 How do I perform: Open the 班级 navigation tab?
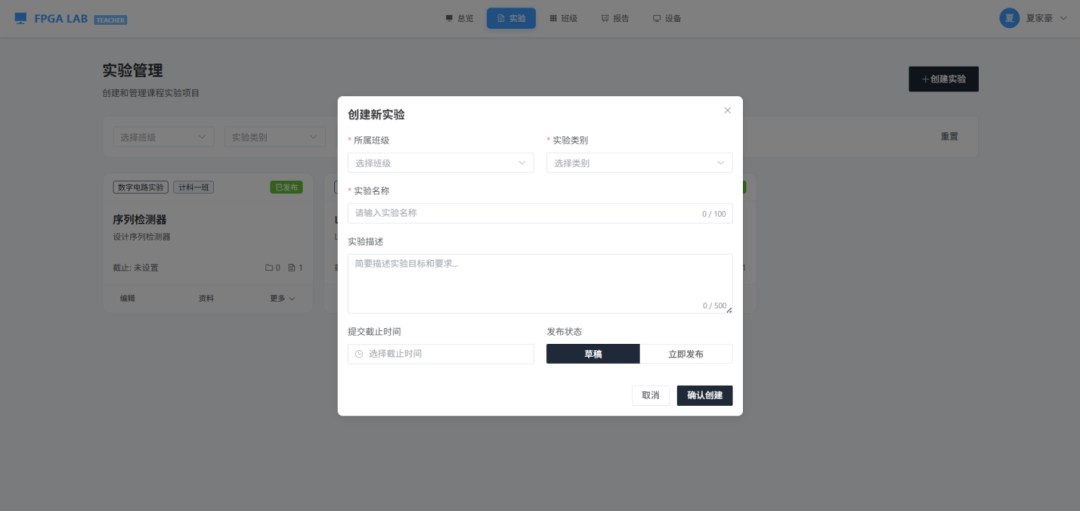(564, 18)
